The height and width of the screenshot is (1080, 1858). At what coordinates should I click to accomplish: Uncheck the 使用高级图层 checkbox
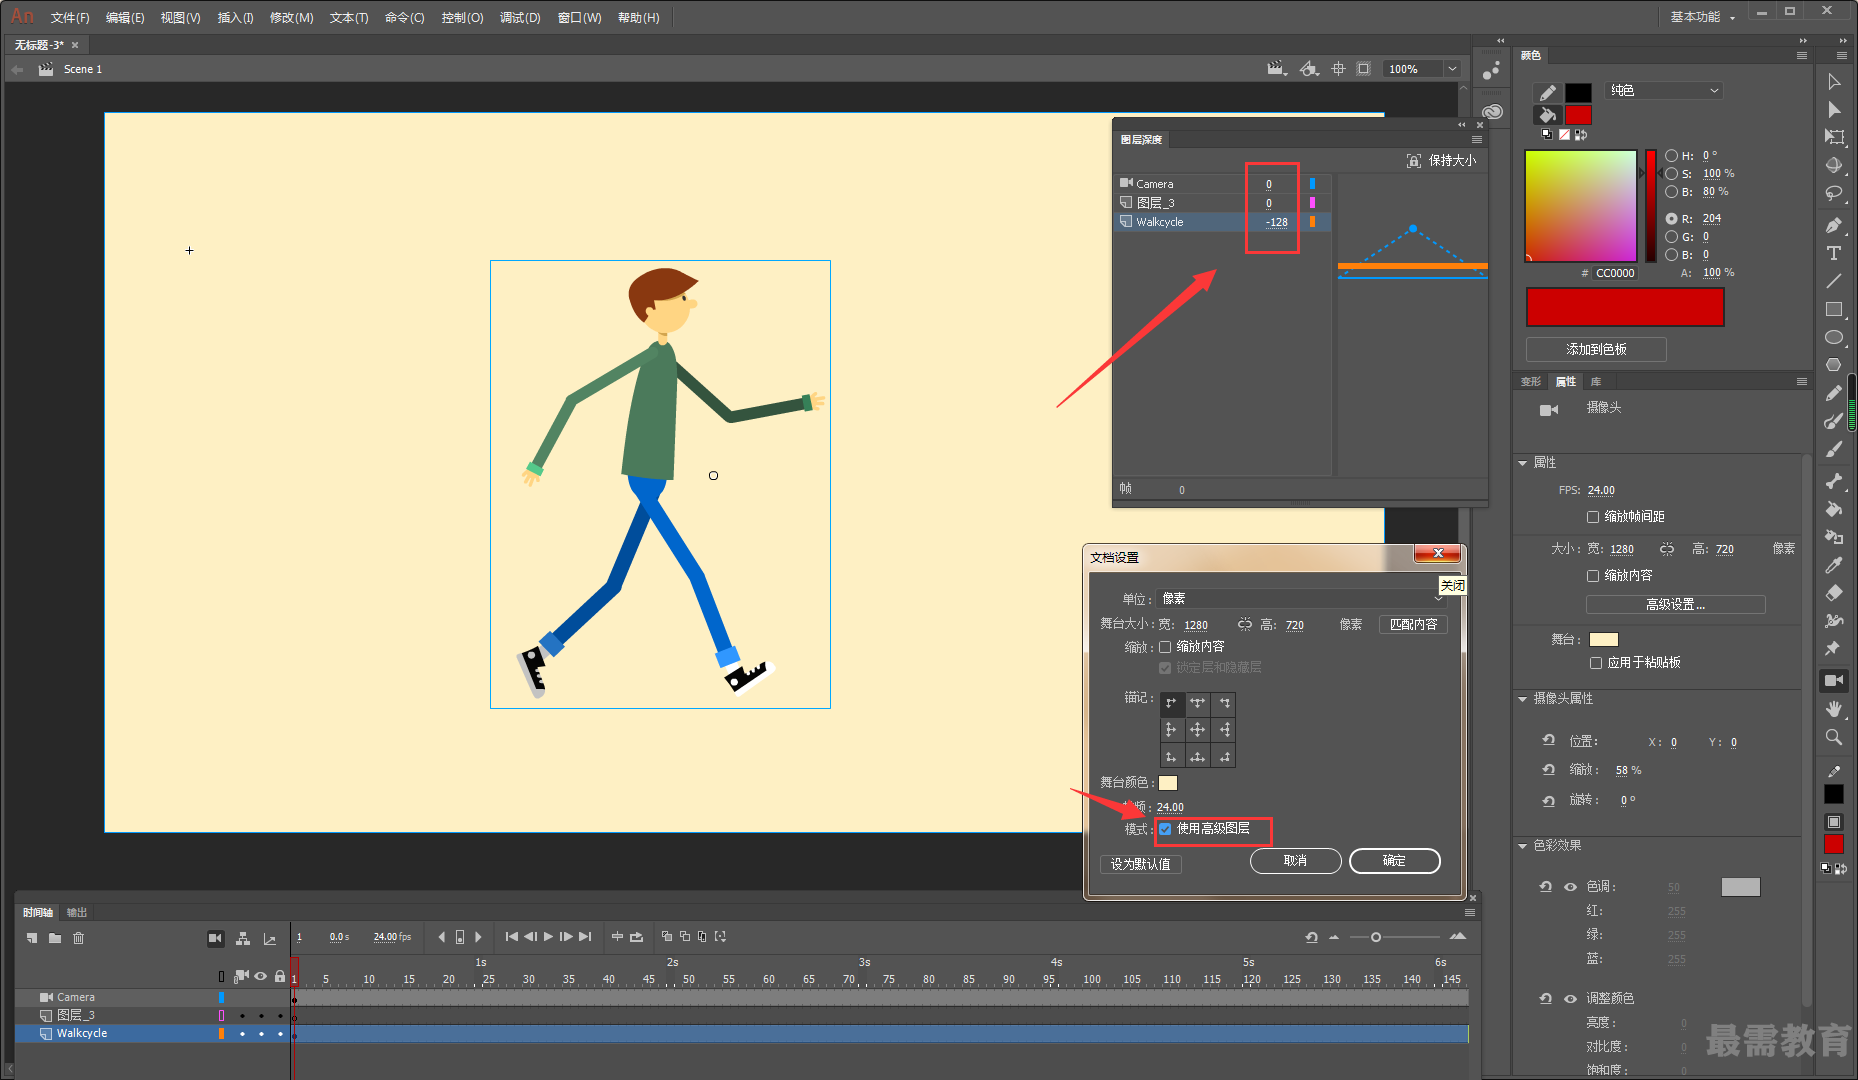(x=1165, y=829)
